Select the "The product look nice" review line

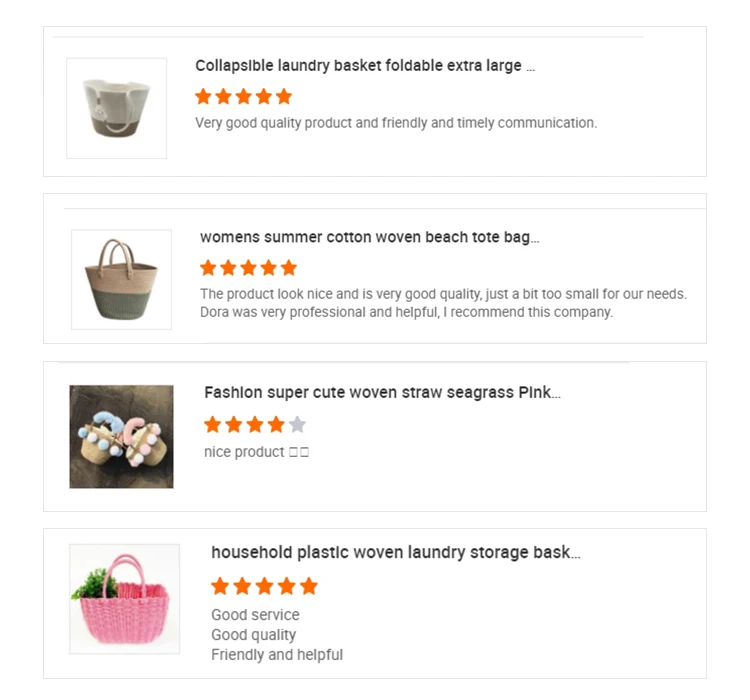pos(443,294)
